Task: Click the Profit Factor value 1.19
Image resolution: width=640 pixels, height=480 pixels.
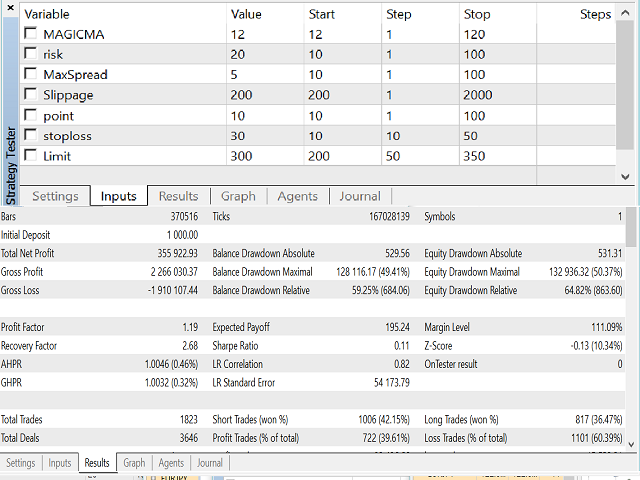Action: (190, 327)
